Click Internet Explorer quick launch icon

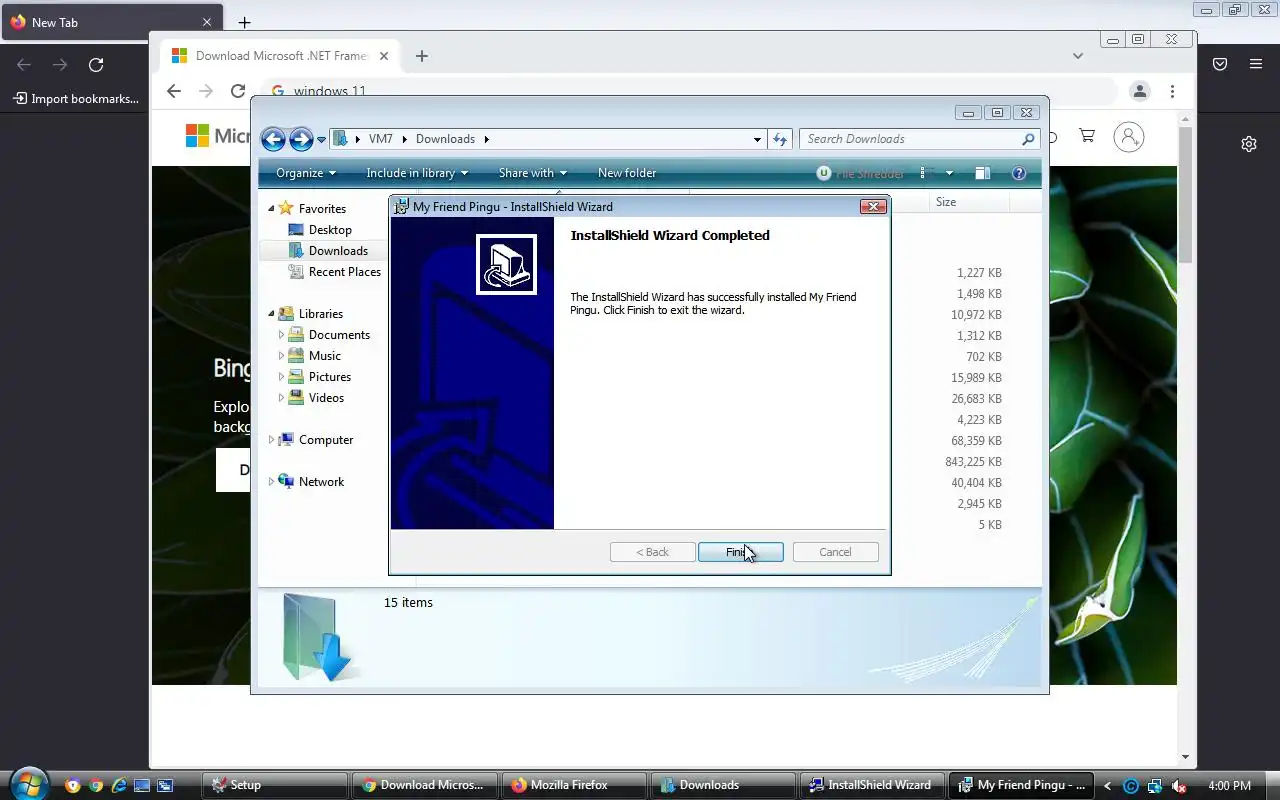pos(119,785)
